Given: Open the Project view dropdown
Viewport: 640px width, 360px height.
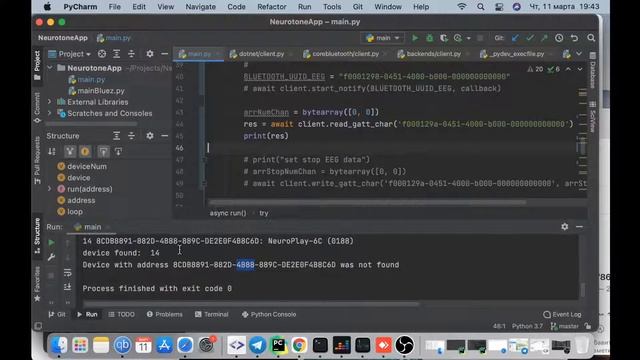Looking at the screenshot, I should (69, 54).
